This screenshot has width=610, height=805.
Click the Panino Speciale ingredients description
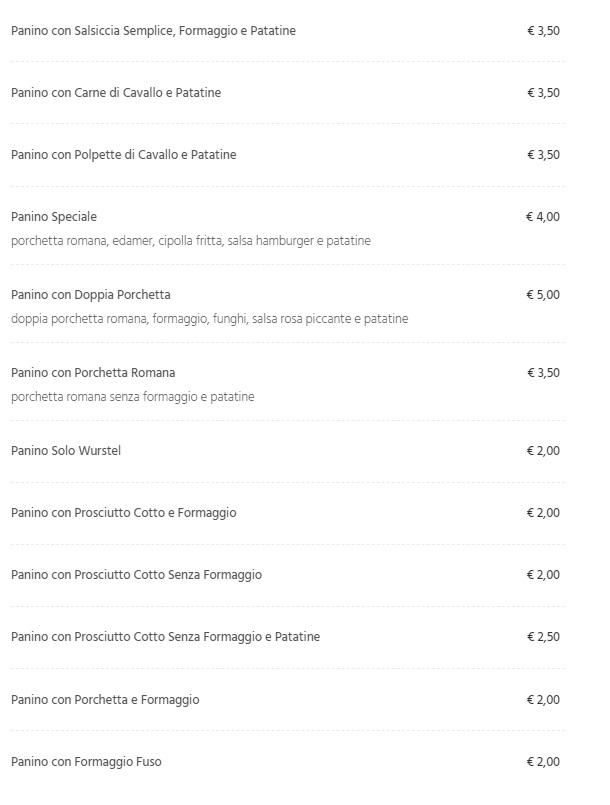191,241
